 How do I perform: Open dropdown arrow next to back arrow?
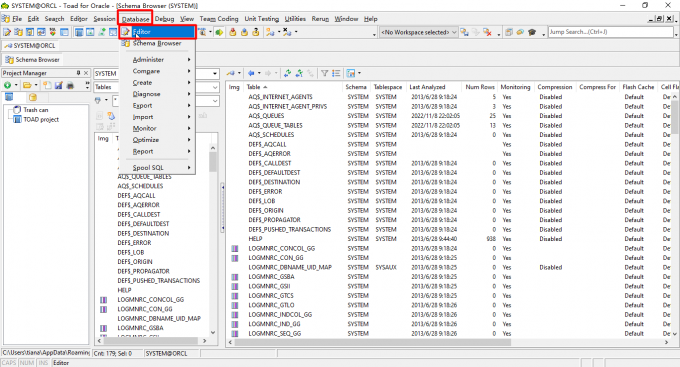[x=259, y=73]
